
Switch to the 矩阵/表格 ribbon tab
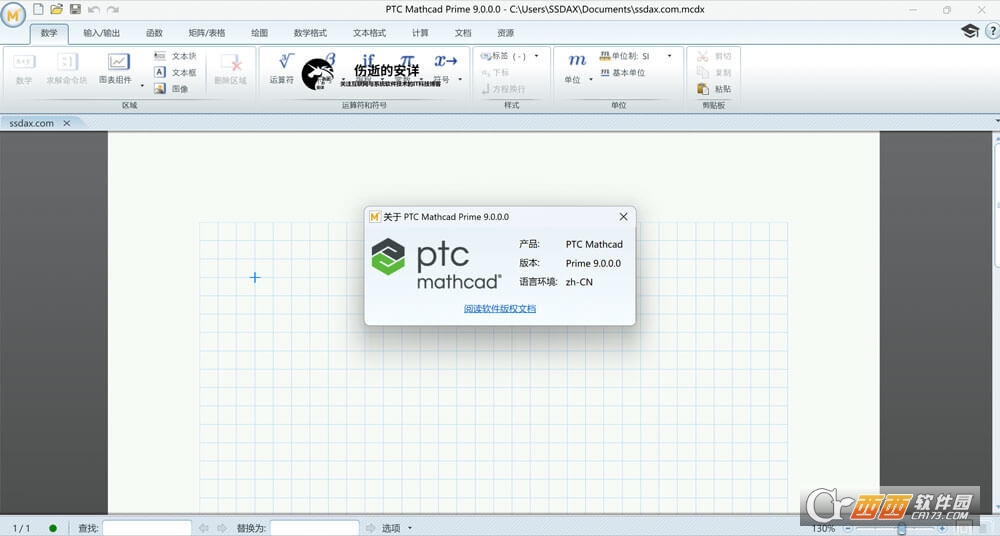click(207, 33)
